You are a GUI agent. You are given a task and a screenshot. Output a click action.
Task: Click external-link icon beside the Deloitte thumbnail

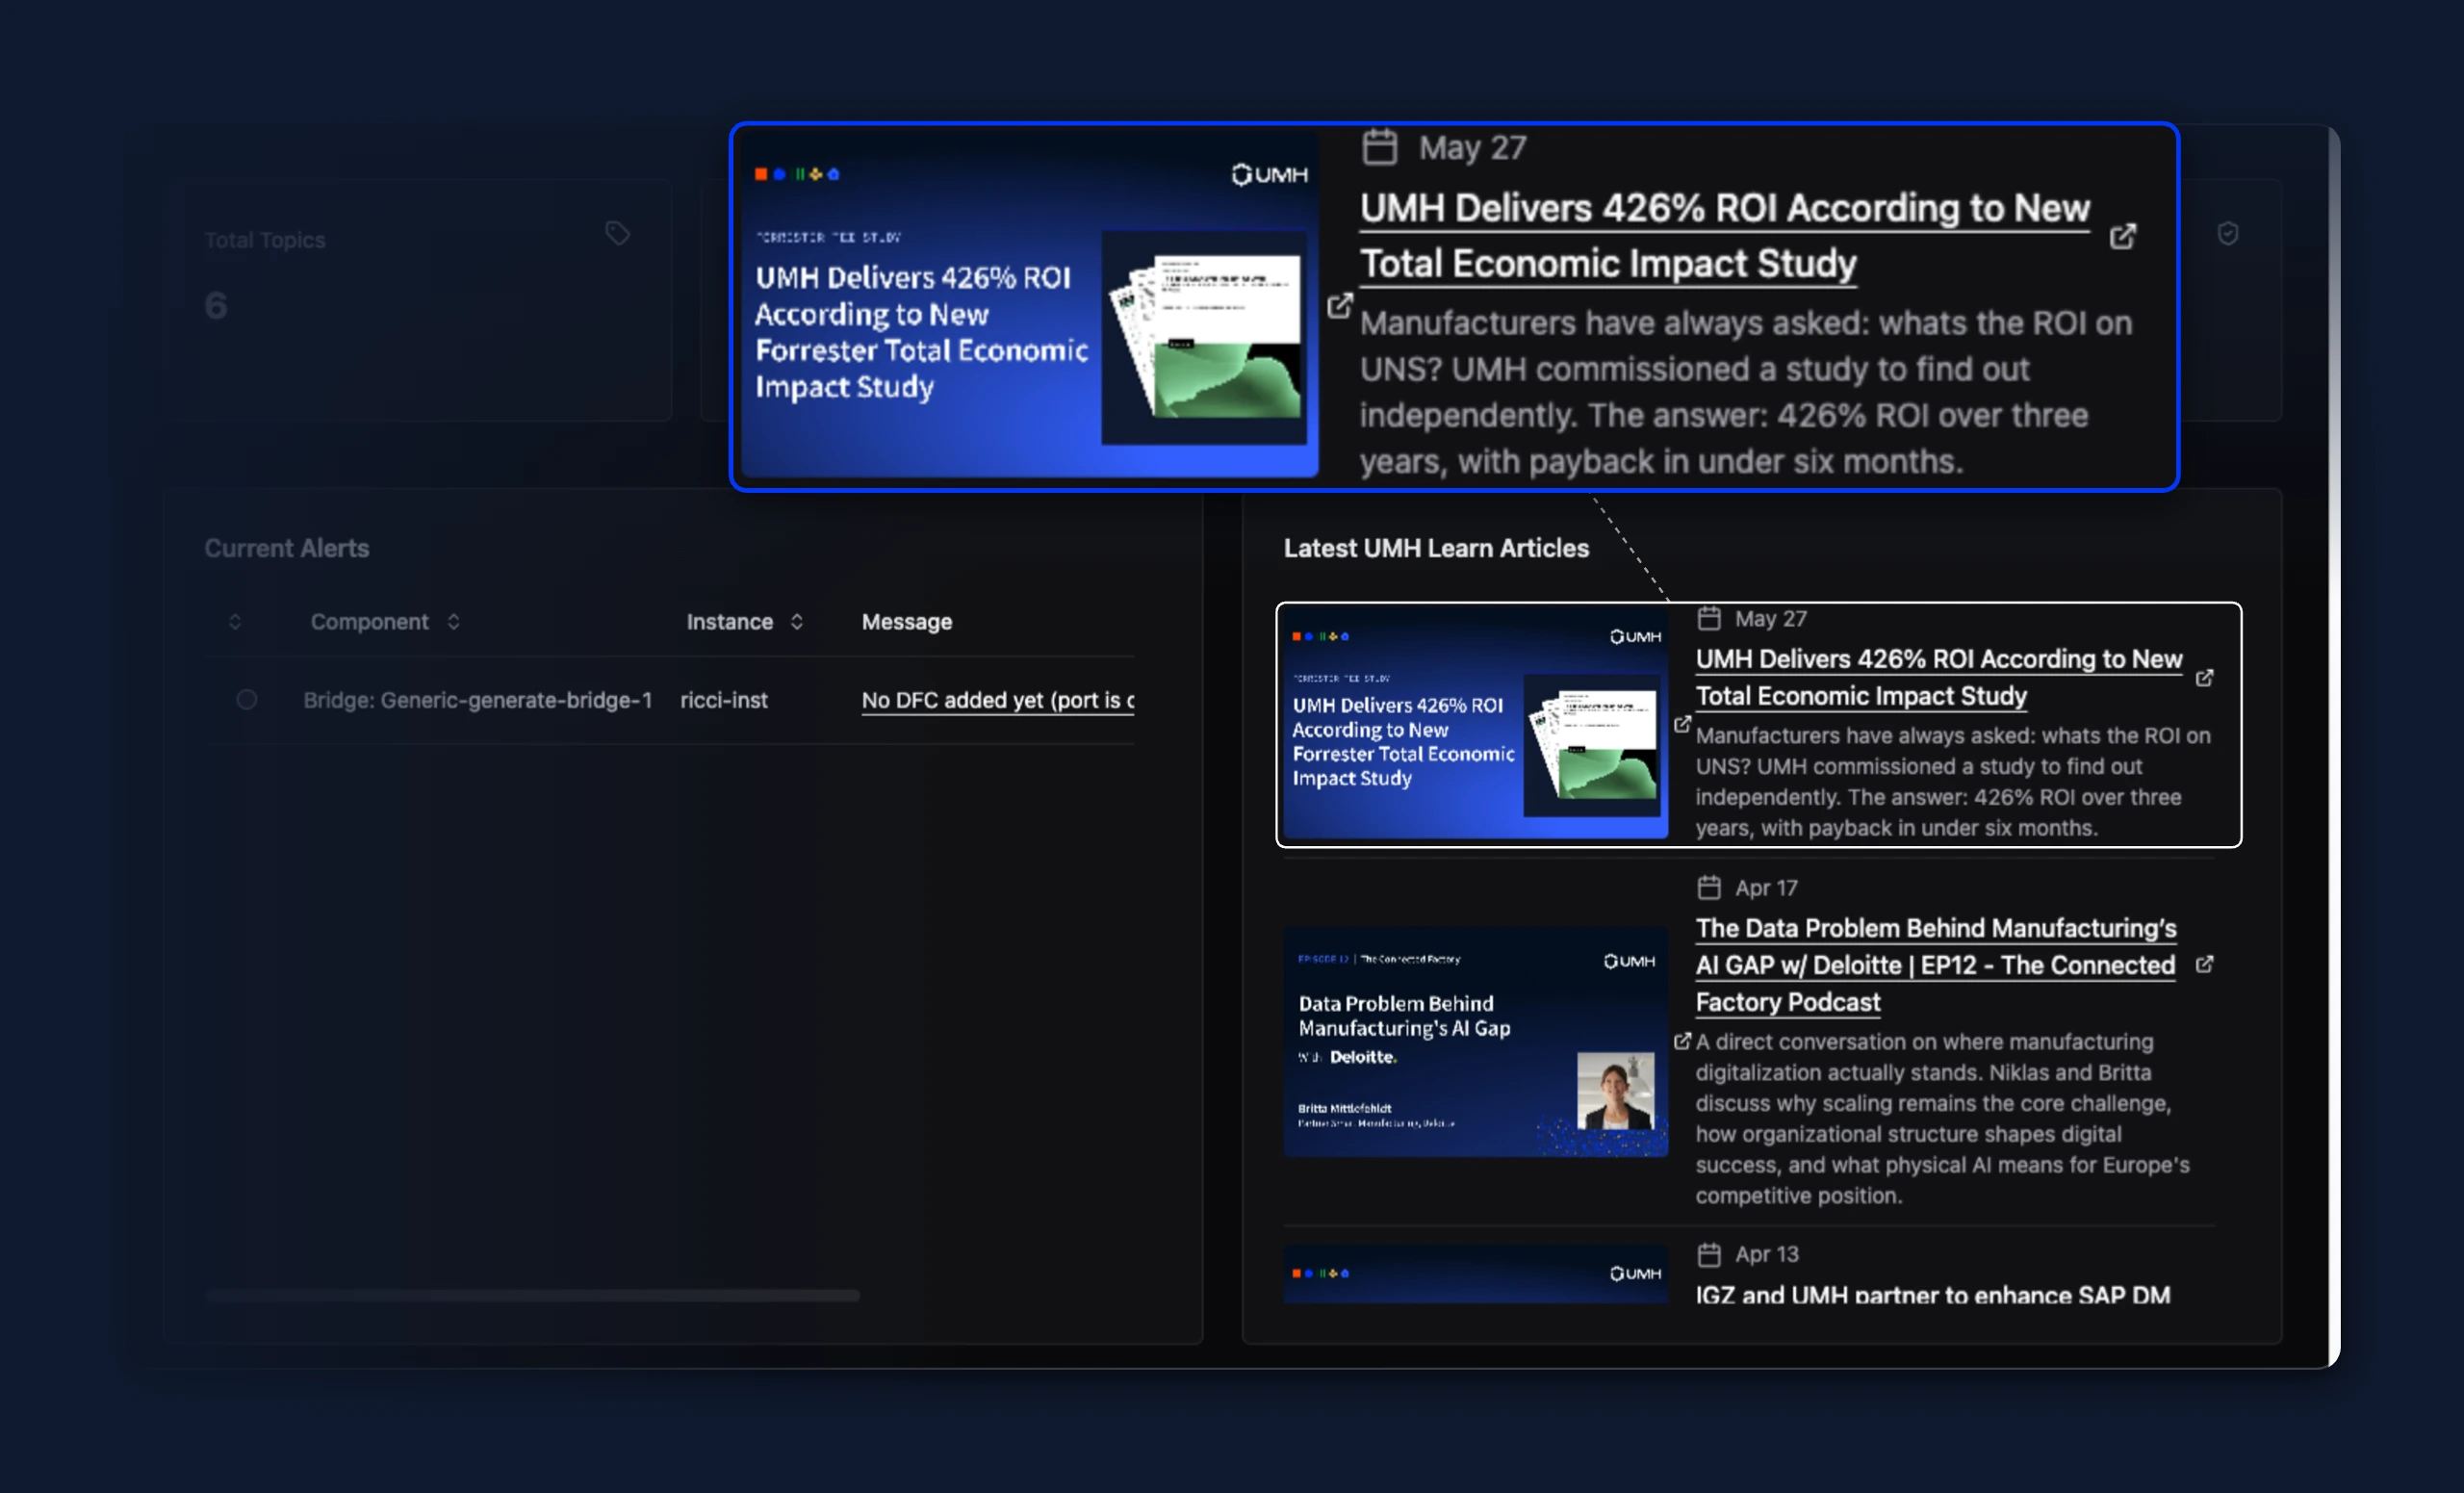(x=1682, y=1041)
